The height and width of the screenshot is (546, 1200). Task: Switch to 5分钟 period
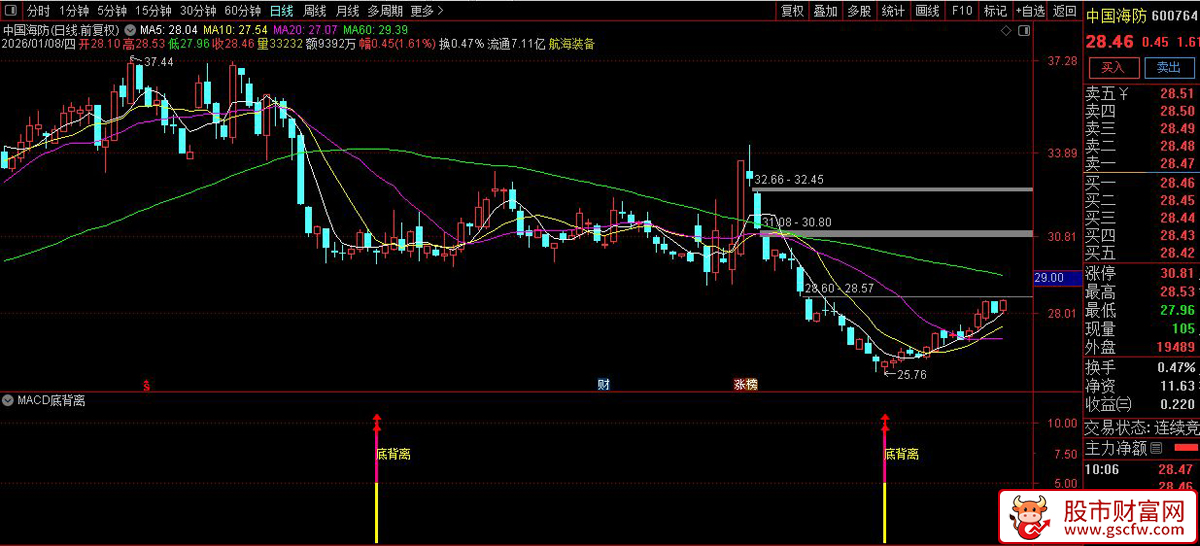coord(113,11)
